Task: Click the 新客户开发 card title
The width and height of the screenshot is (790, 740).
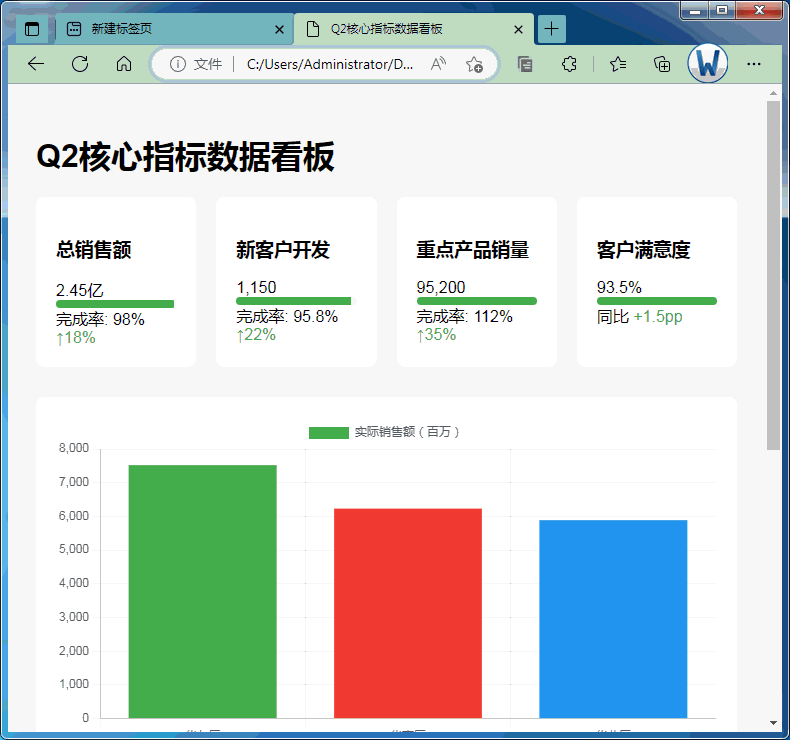Action: [x=283, y=250]
